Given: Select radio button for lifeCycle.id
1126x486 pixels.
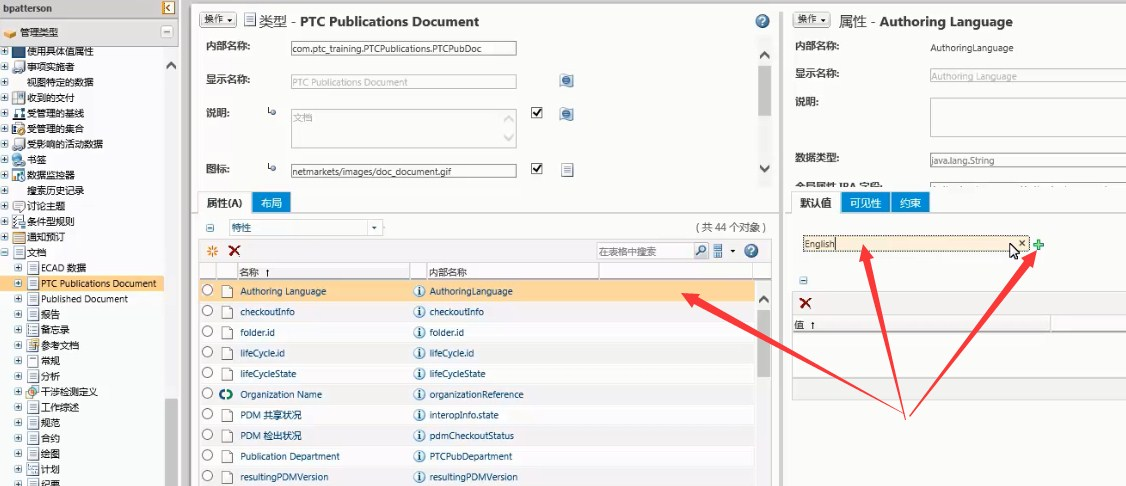Looking at the screenshot, I should (208, 352).
